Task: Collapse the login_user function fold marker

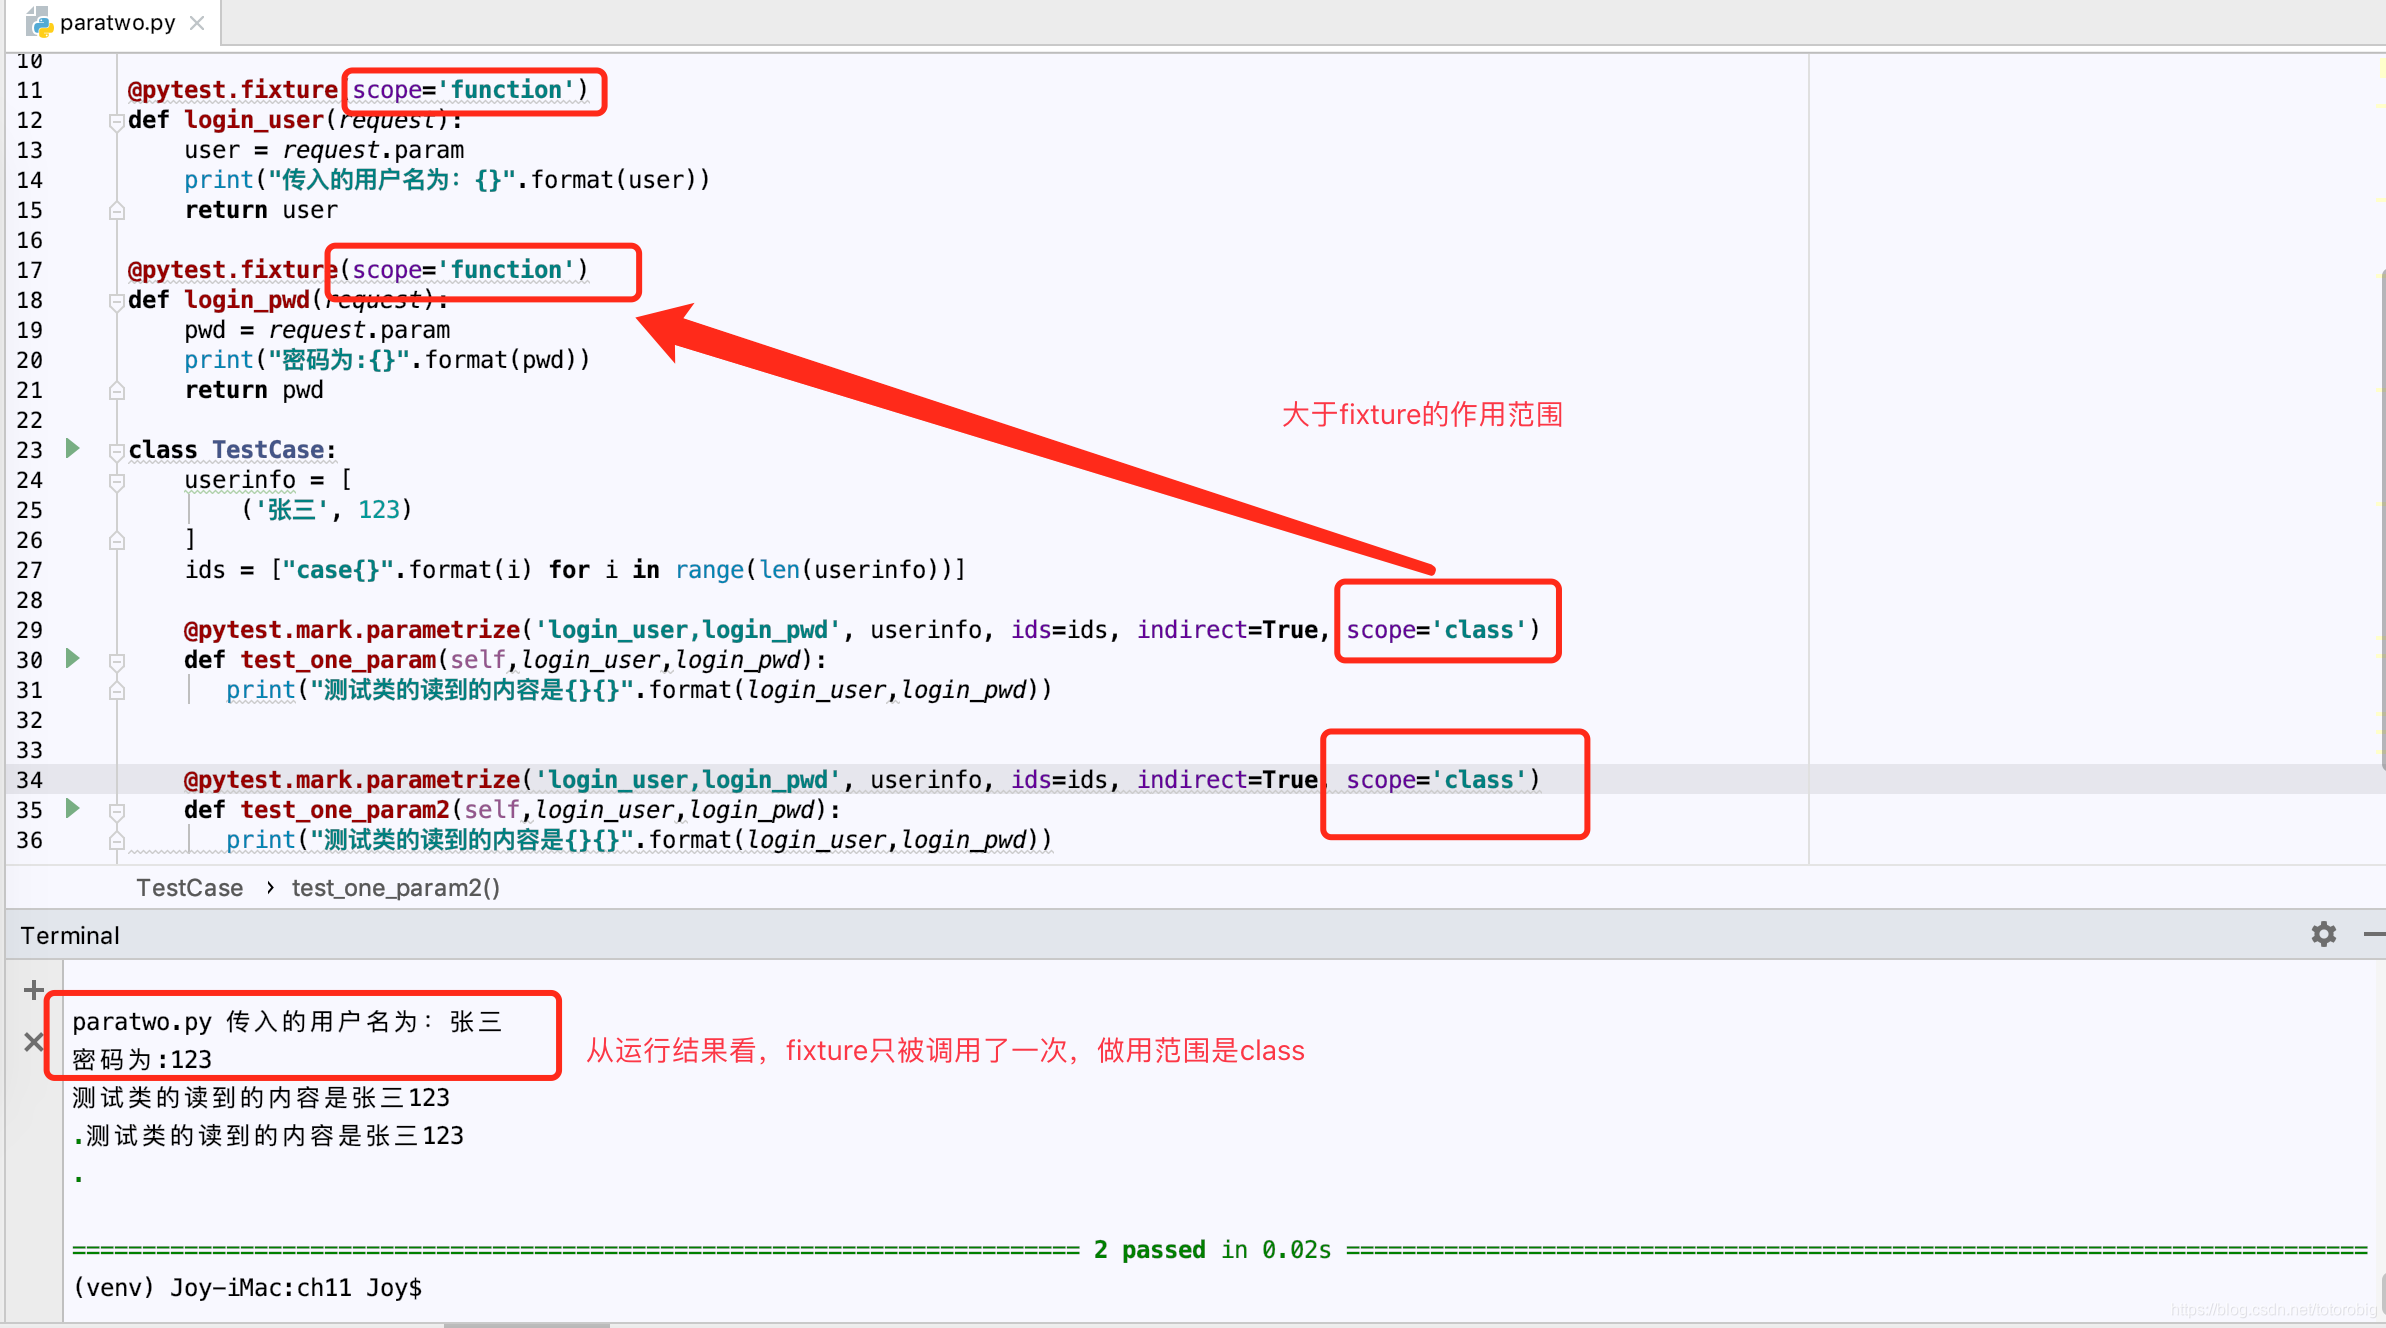Action: click(116, 120)
